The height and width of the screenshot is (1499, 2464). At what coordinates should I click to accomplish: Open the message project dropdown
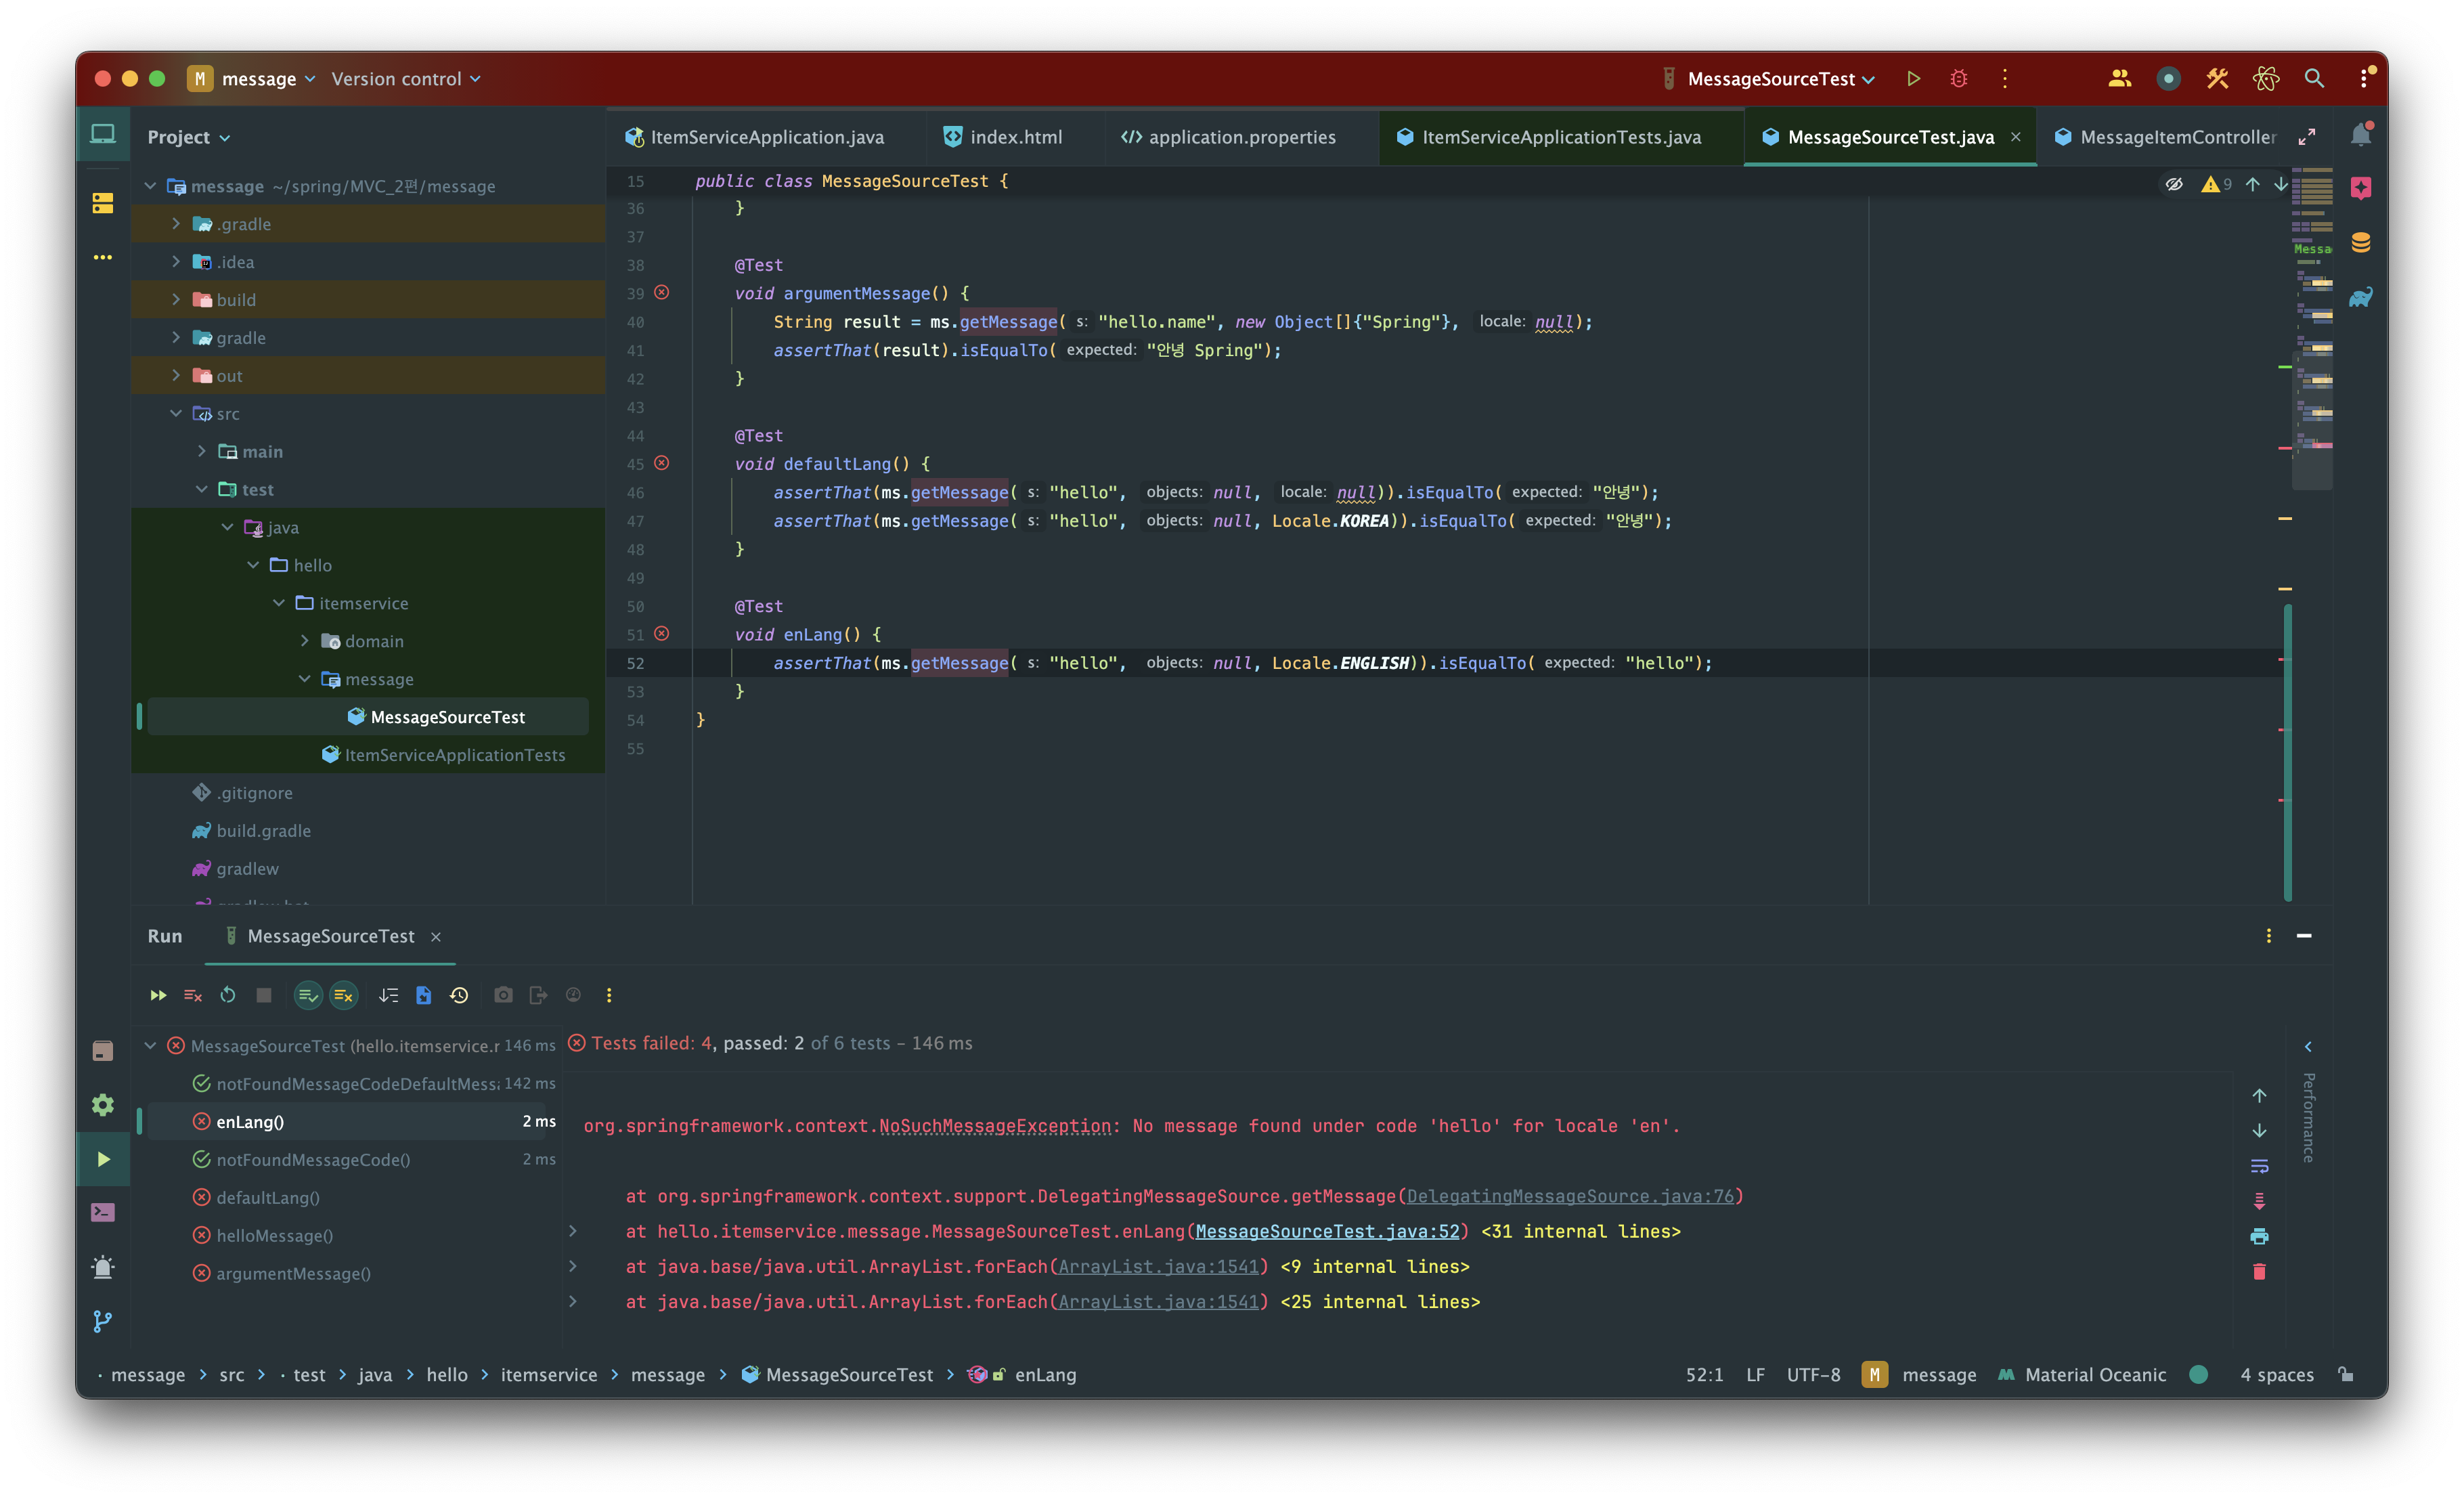[x=252, y=78]
